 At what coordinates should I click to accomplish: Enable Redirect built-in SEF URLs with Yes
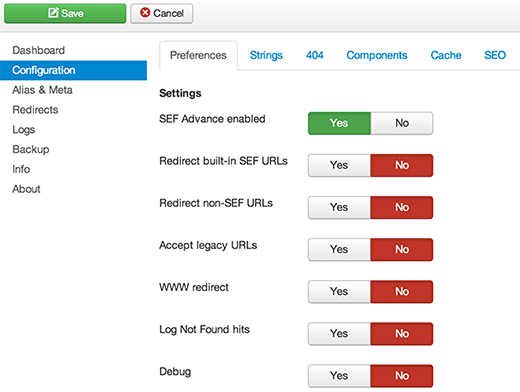click(x=339, y=165)
